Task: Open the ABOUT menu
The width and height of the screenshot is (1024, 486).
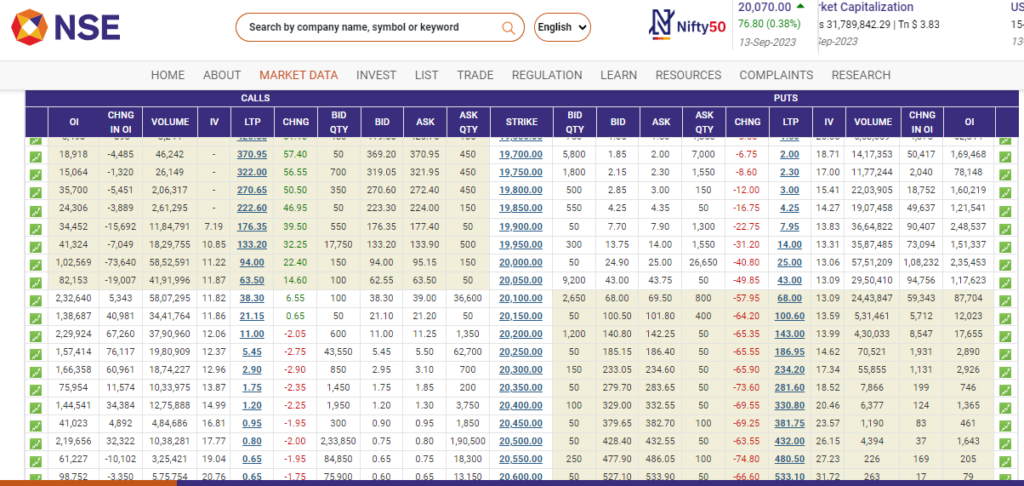Action: coord(222,75)
